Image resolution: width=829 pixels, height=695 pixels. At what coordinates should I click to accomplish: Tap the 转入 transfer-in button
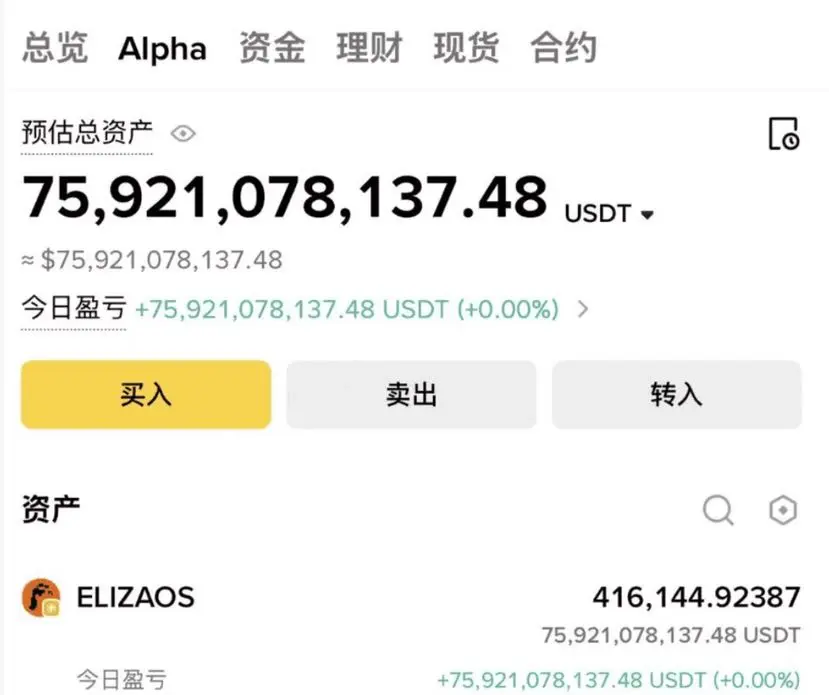[677, 395]
